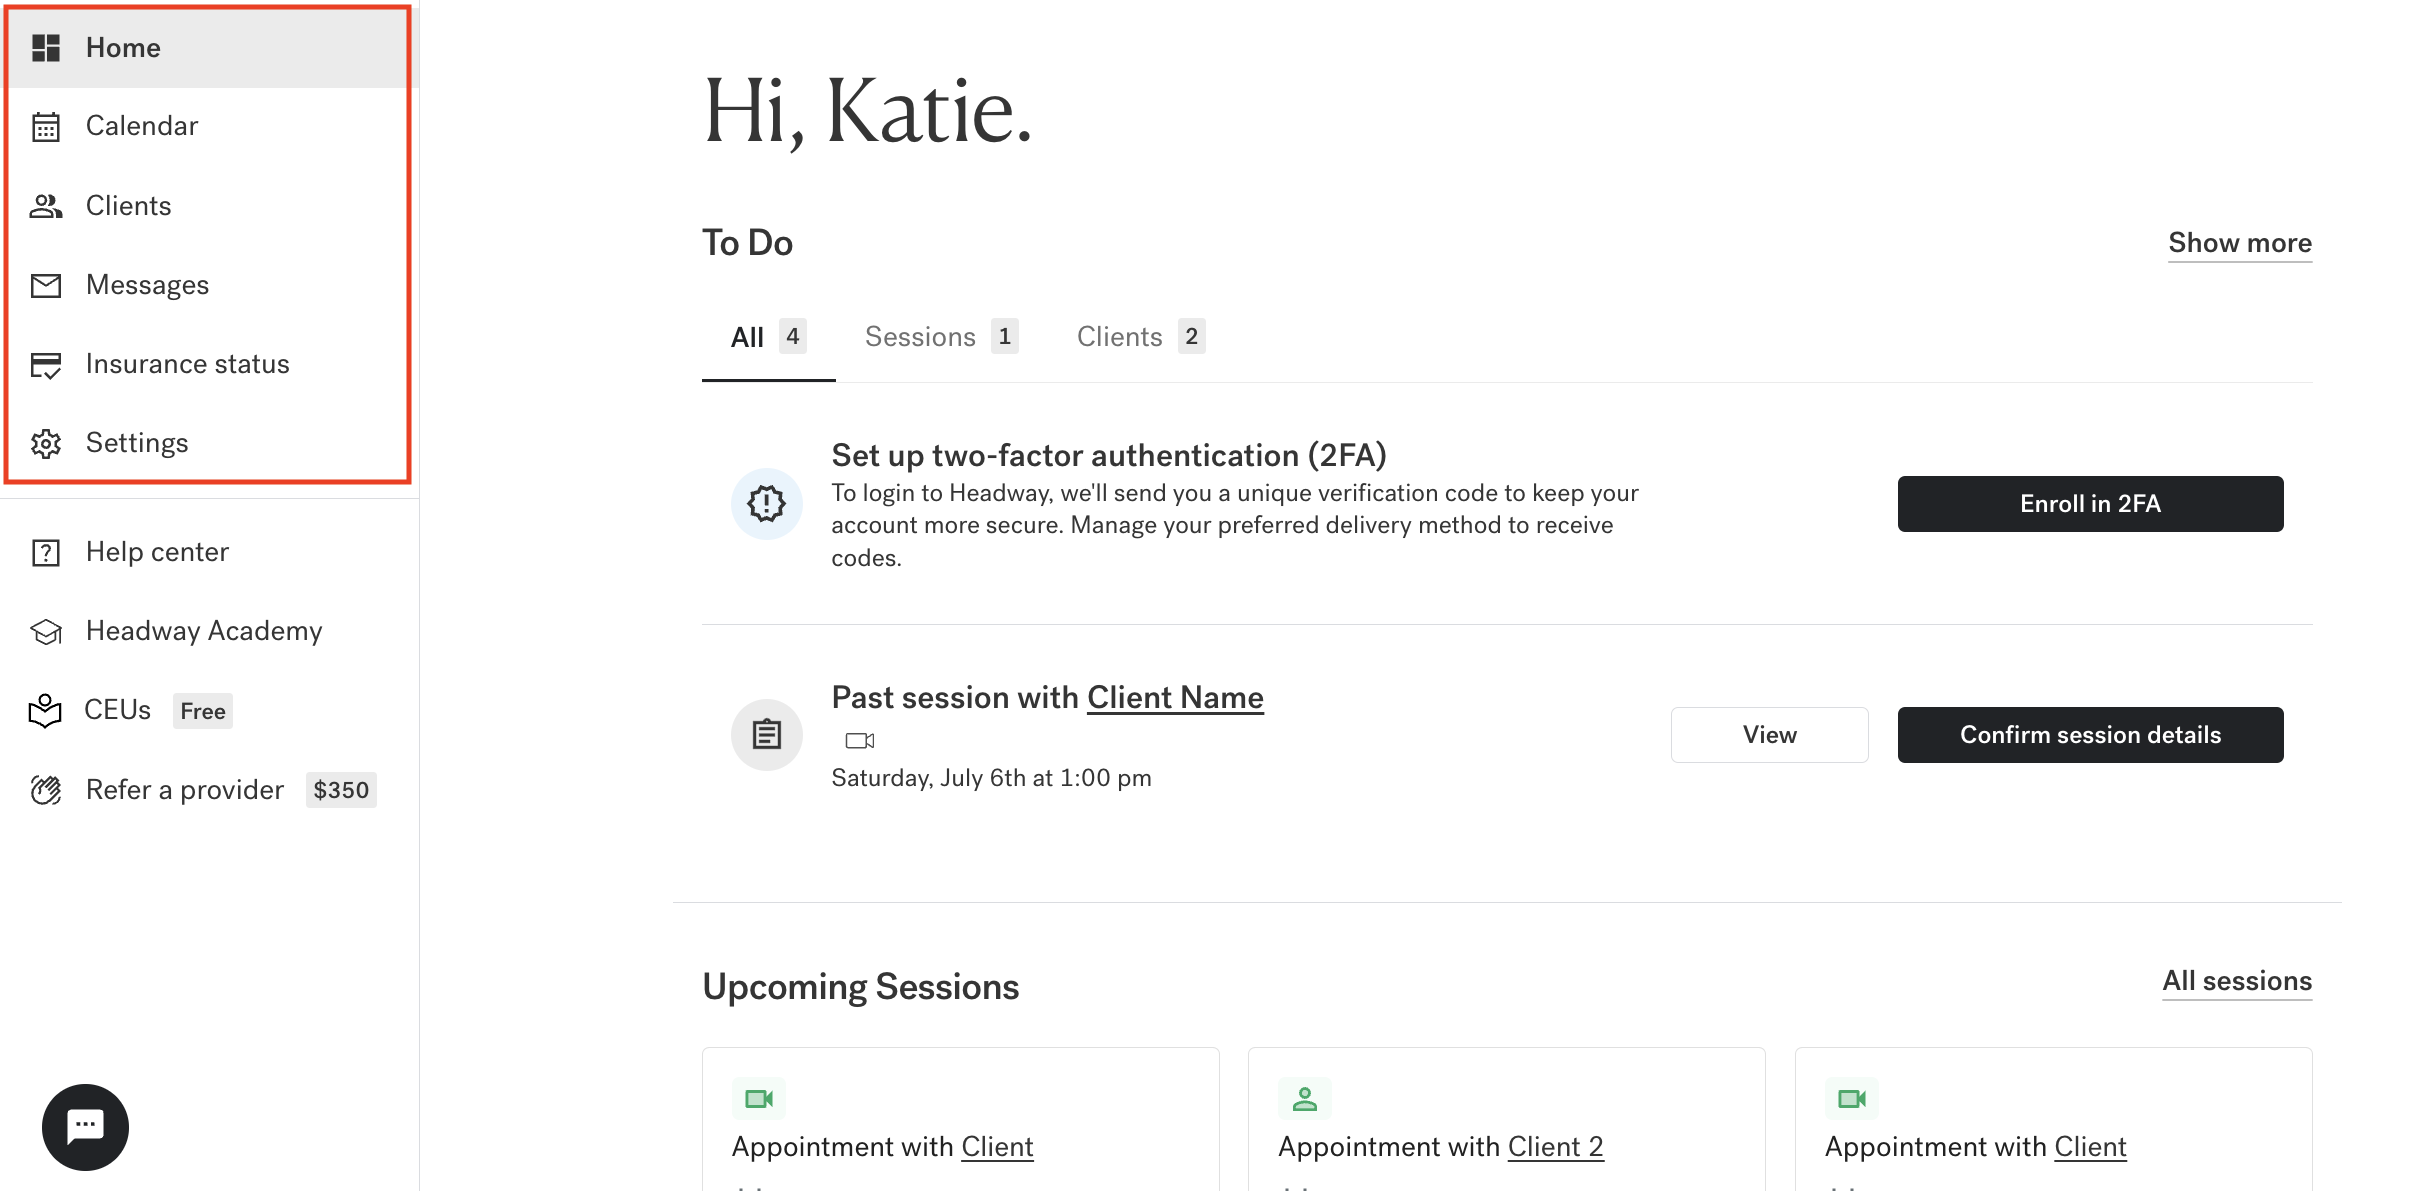Screen dimensions: 2436x1191
Task: Click the CEUs reading icon
Action: point(45,711)
